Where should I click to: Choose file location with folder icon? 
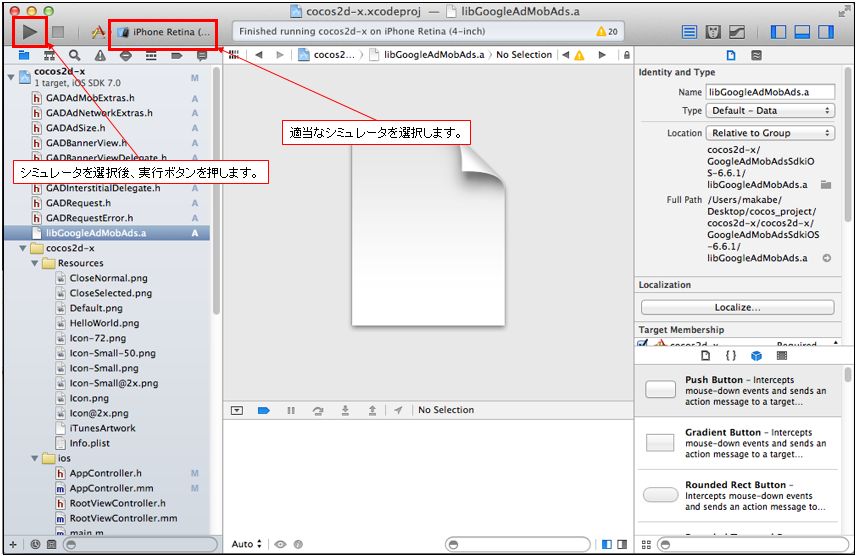point(826,185)
